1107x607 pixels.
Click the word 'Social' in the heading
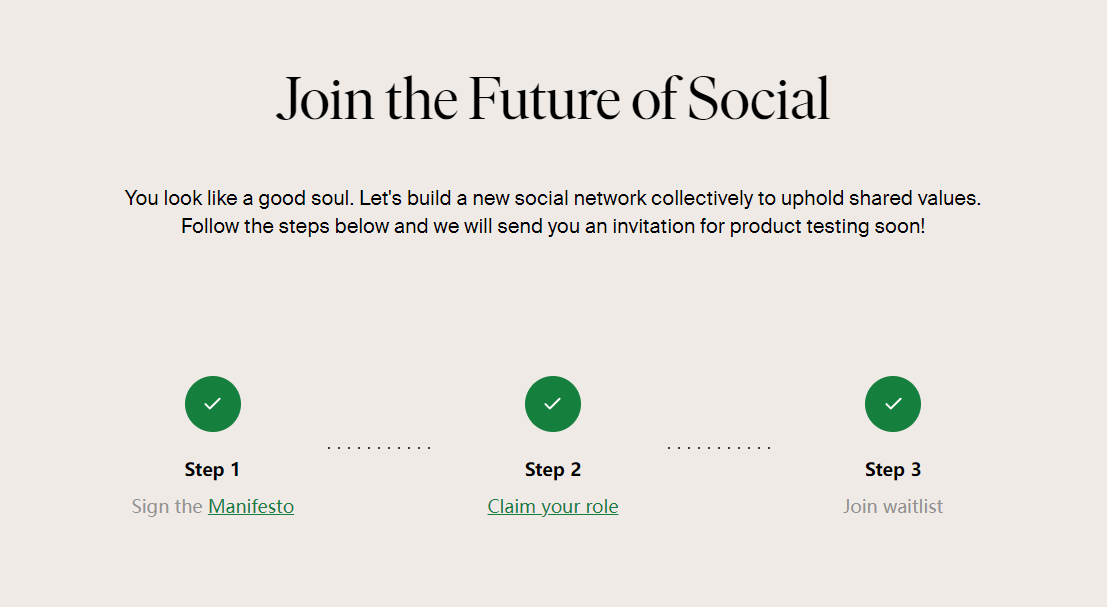click(x=758, y=99)
